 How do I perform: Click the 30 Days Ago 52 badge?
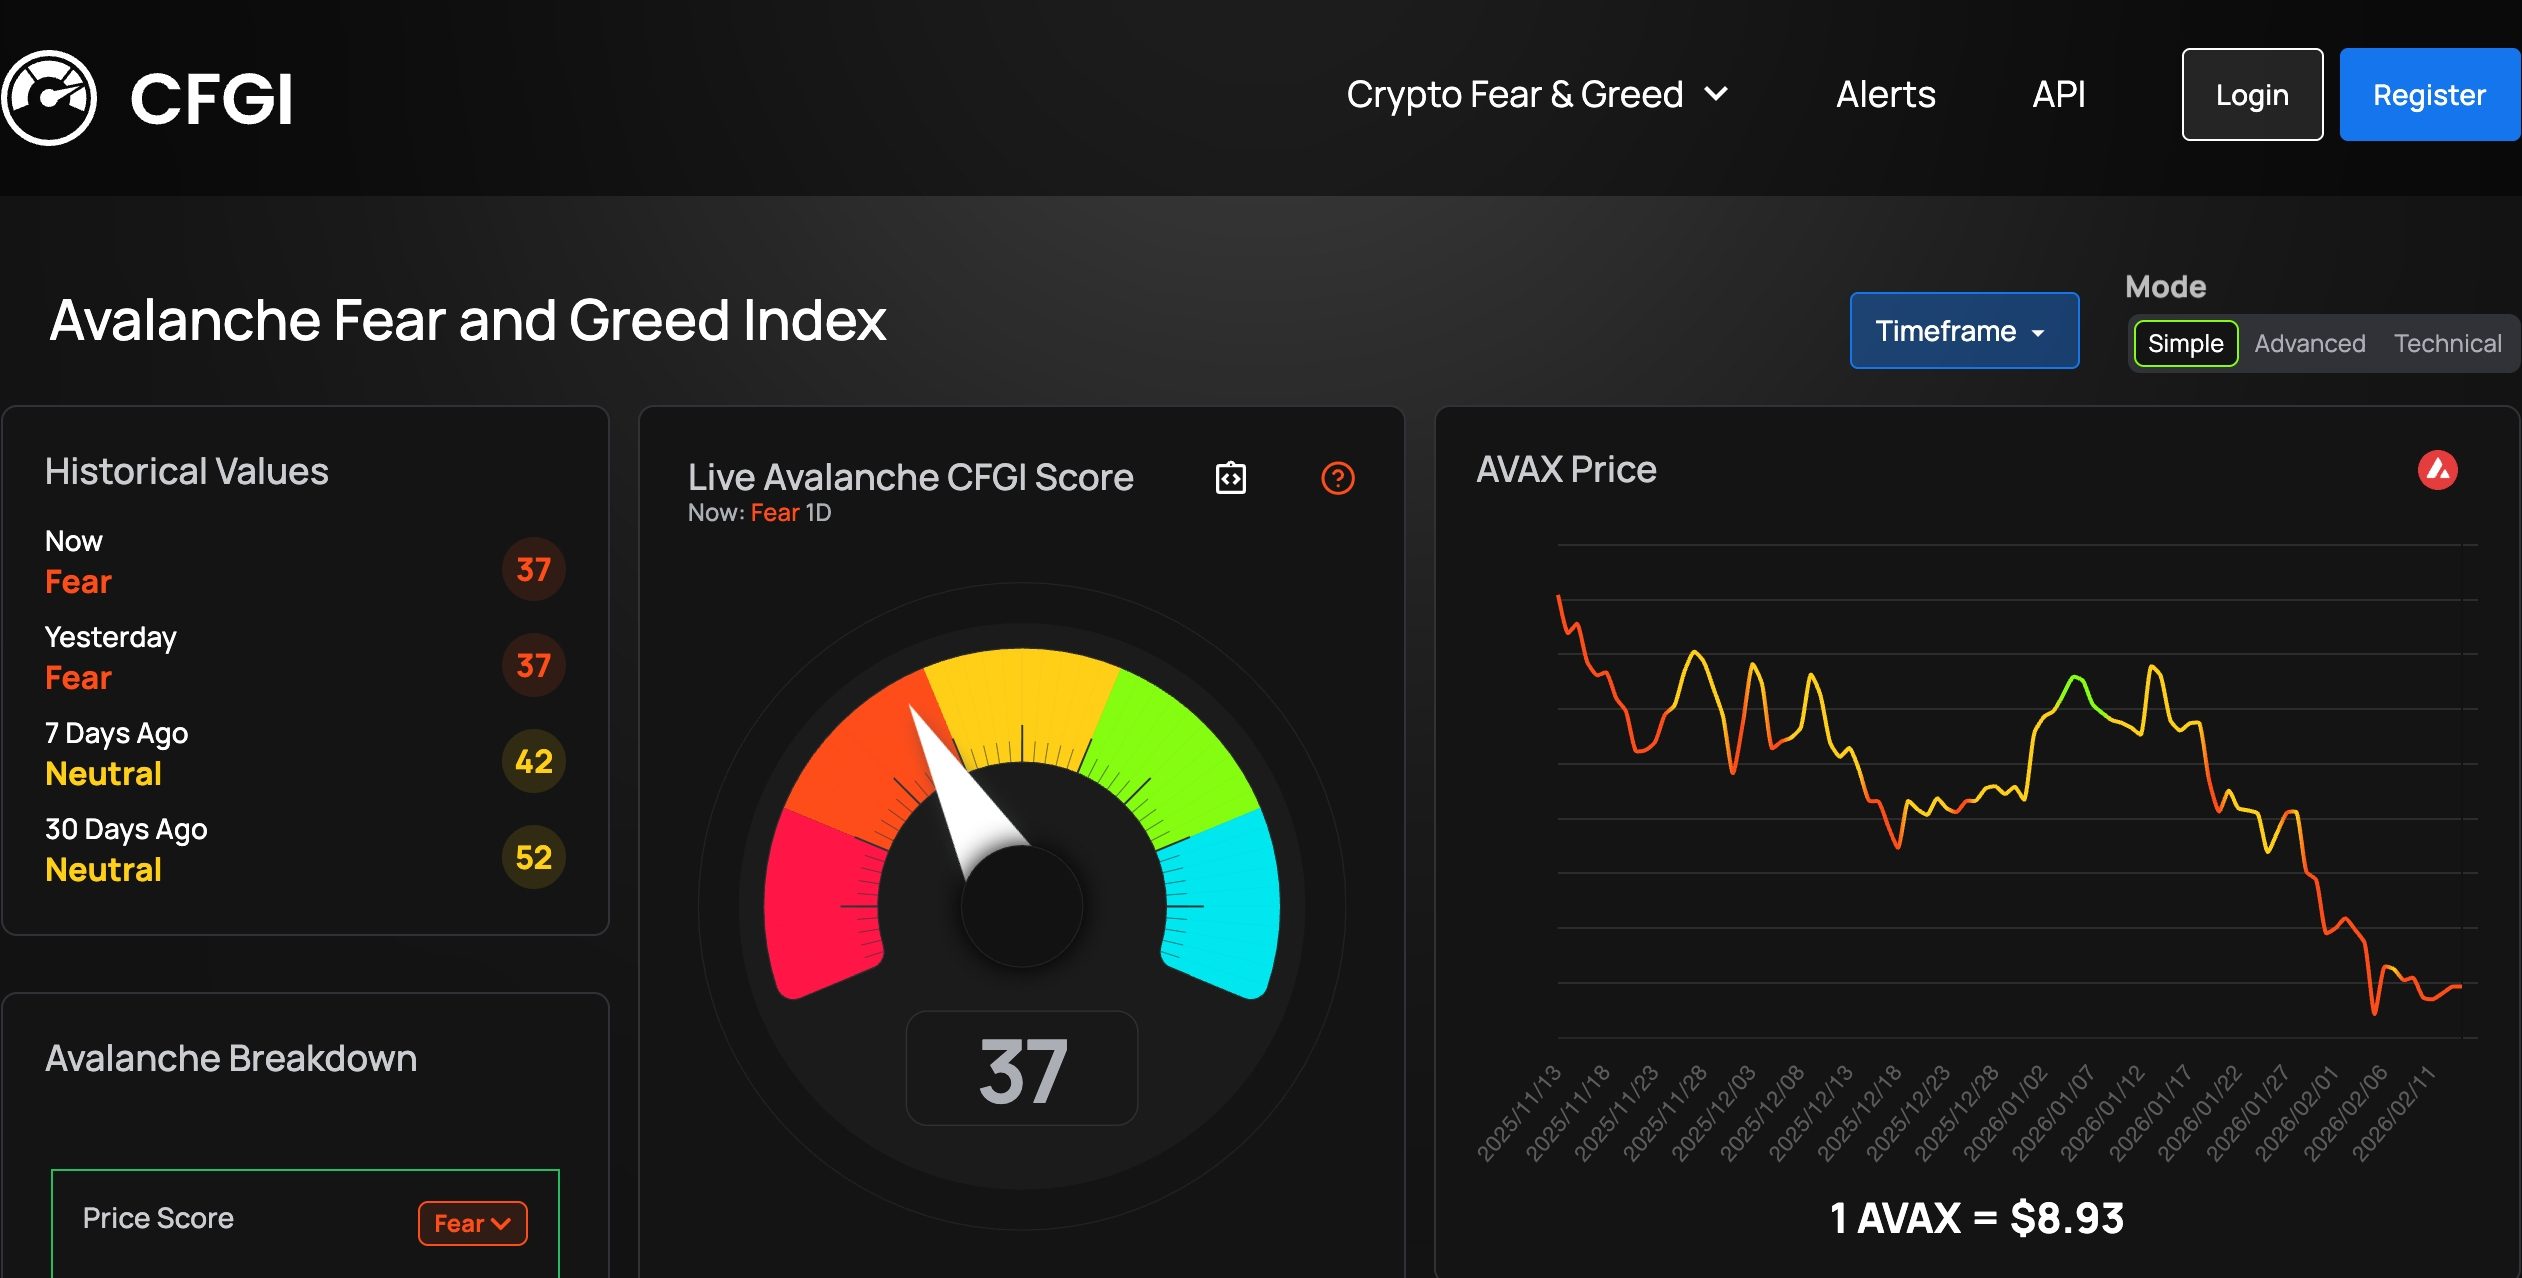pos(533,858)
